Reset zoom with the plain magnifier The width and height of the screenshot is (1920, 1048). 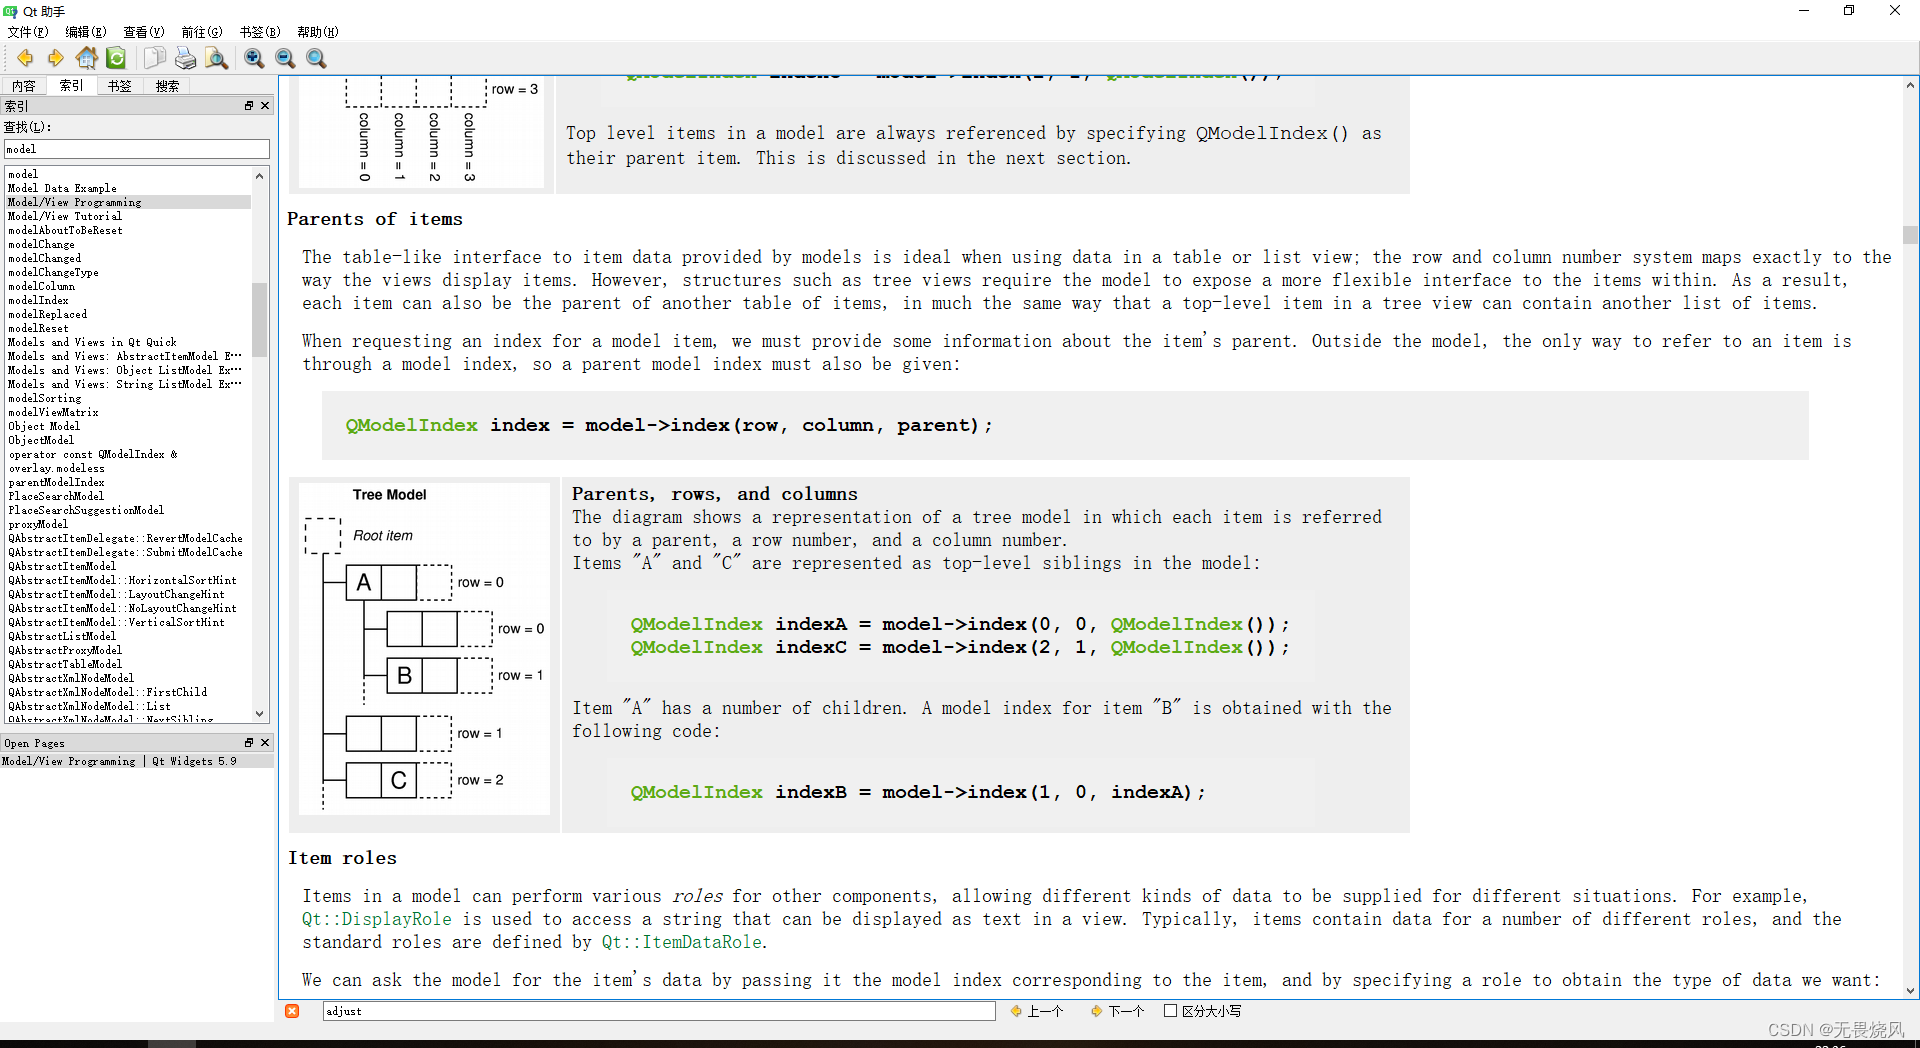coord(316,59)
